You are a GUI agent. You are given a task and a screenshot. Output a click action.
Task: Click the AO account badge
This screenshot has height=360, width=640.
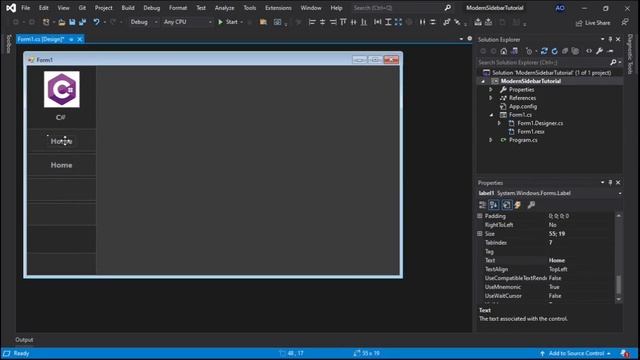[x=560, y=8]
